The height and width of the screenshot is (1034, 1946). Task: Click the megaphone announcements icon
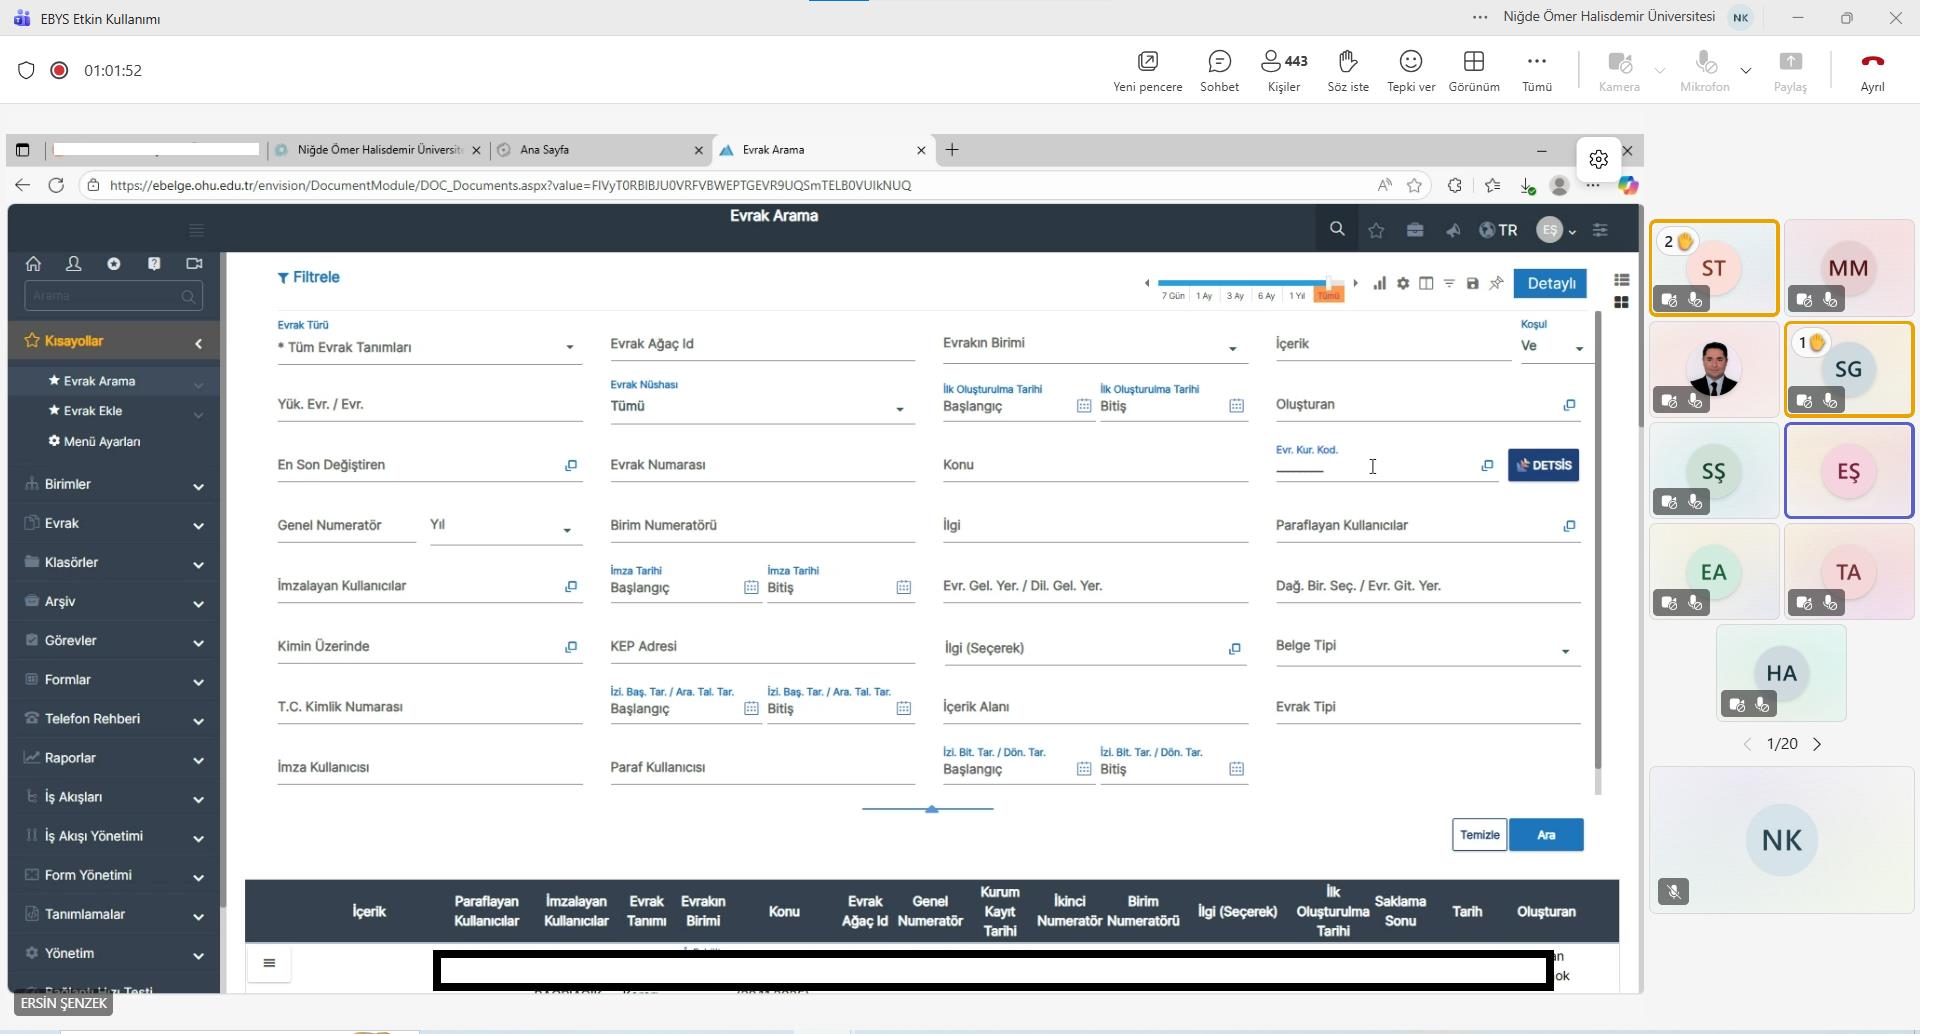point(1453,230)
